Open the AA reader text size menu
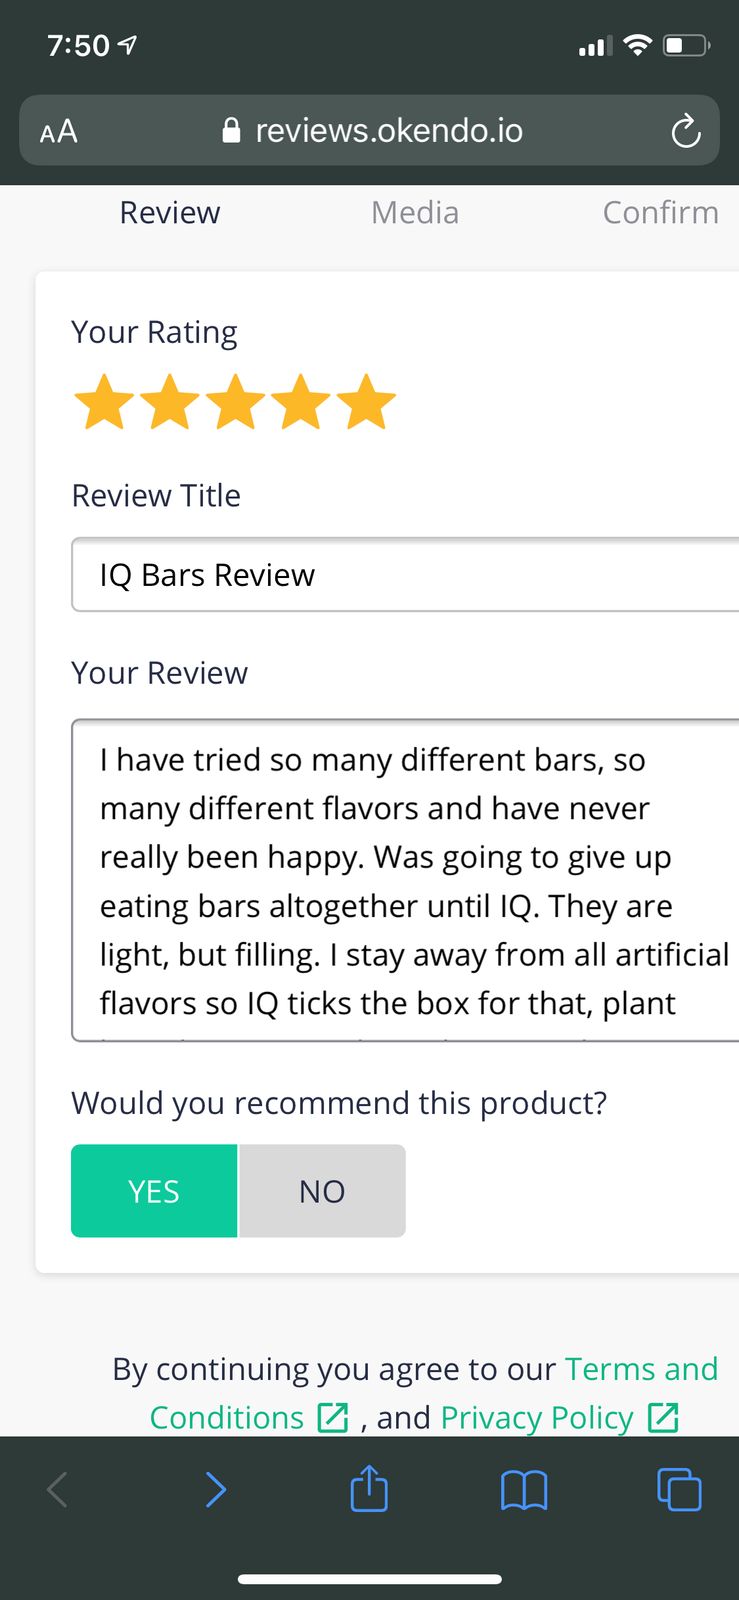The height and width of the screenshot is (1600, 739). coord(58,131)
